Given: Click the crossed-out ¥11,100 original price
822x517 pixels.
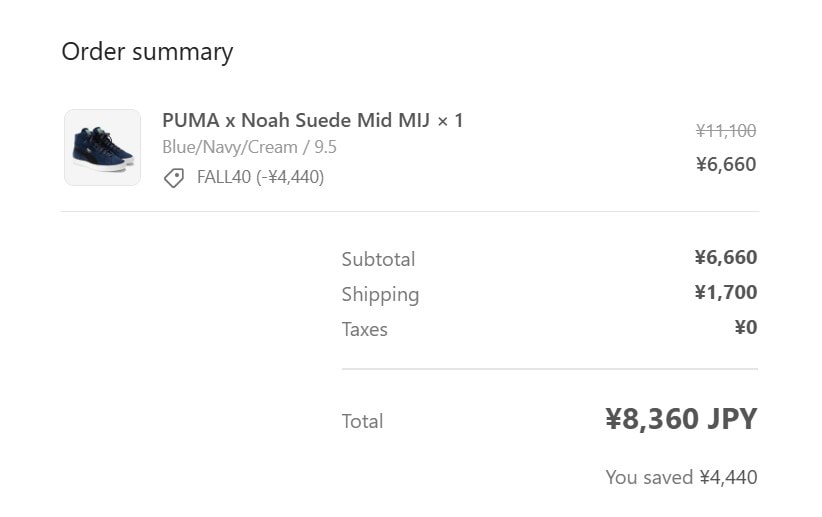Looking at the screenshot, I should (x=726, y=130).
